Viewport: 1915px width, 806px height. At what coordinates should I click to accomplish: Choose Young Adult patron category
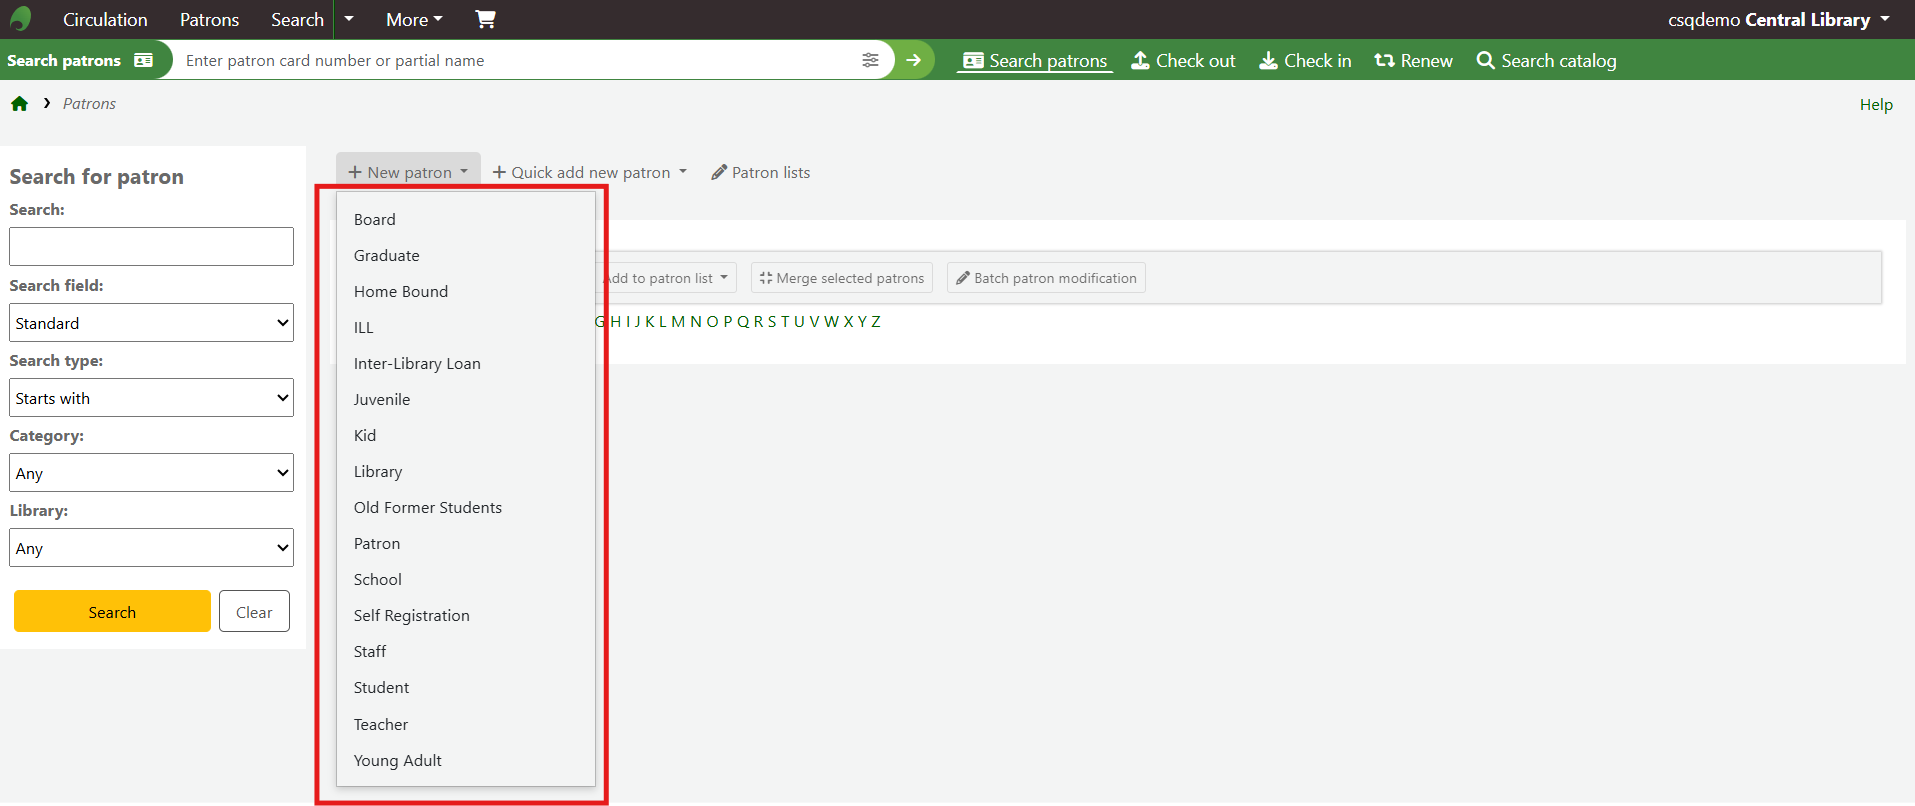(x=466, y=760)
